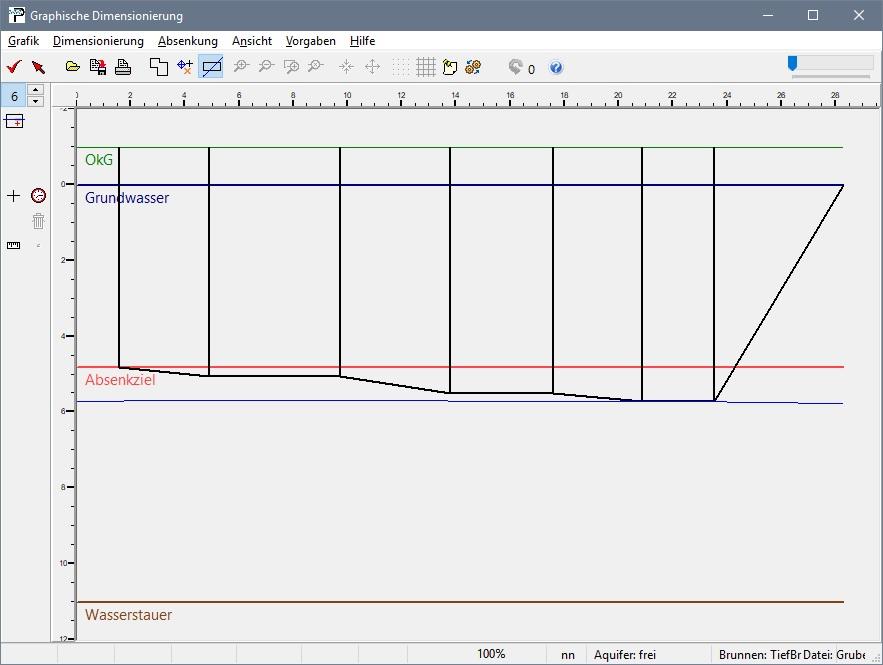
Task: Open the Dimensionierung menu
Action: pos(98,41)
